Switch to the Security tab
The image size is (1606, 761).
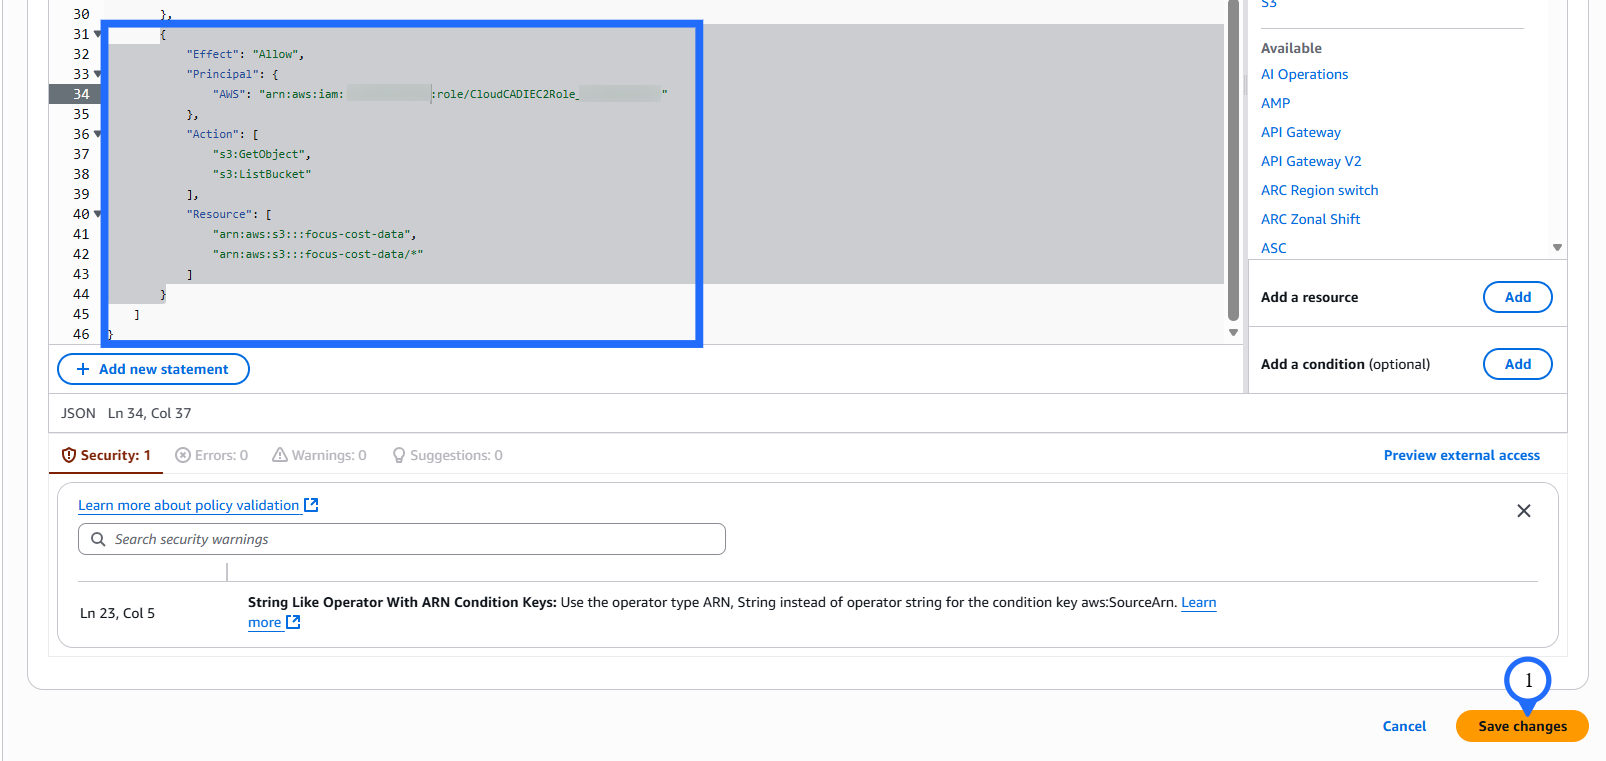pyautogui.click(x=107, y=455)
